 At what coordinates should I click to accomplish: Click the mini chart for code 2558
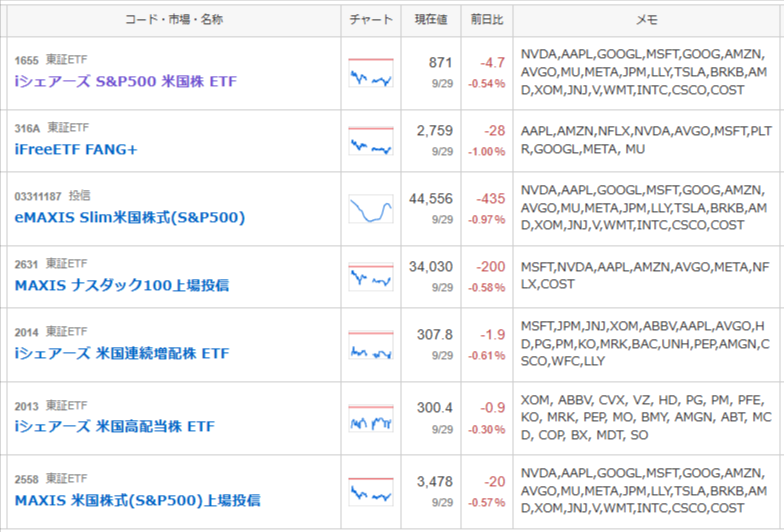pos(370,492)
